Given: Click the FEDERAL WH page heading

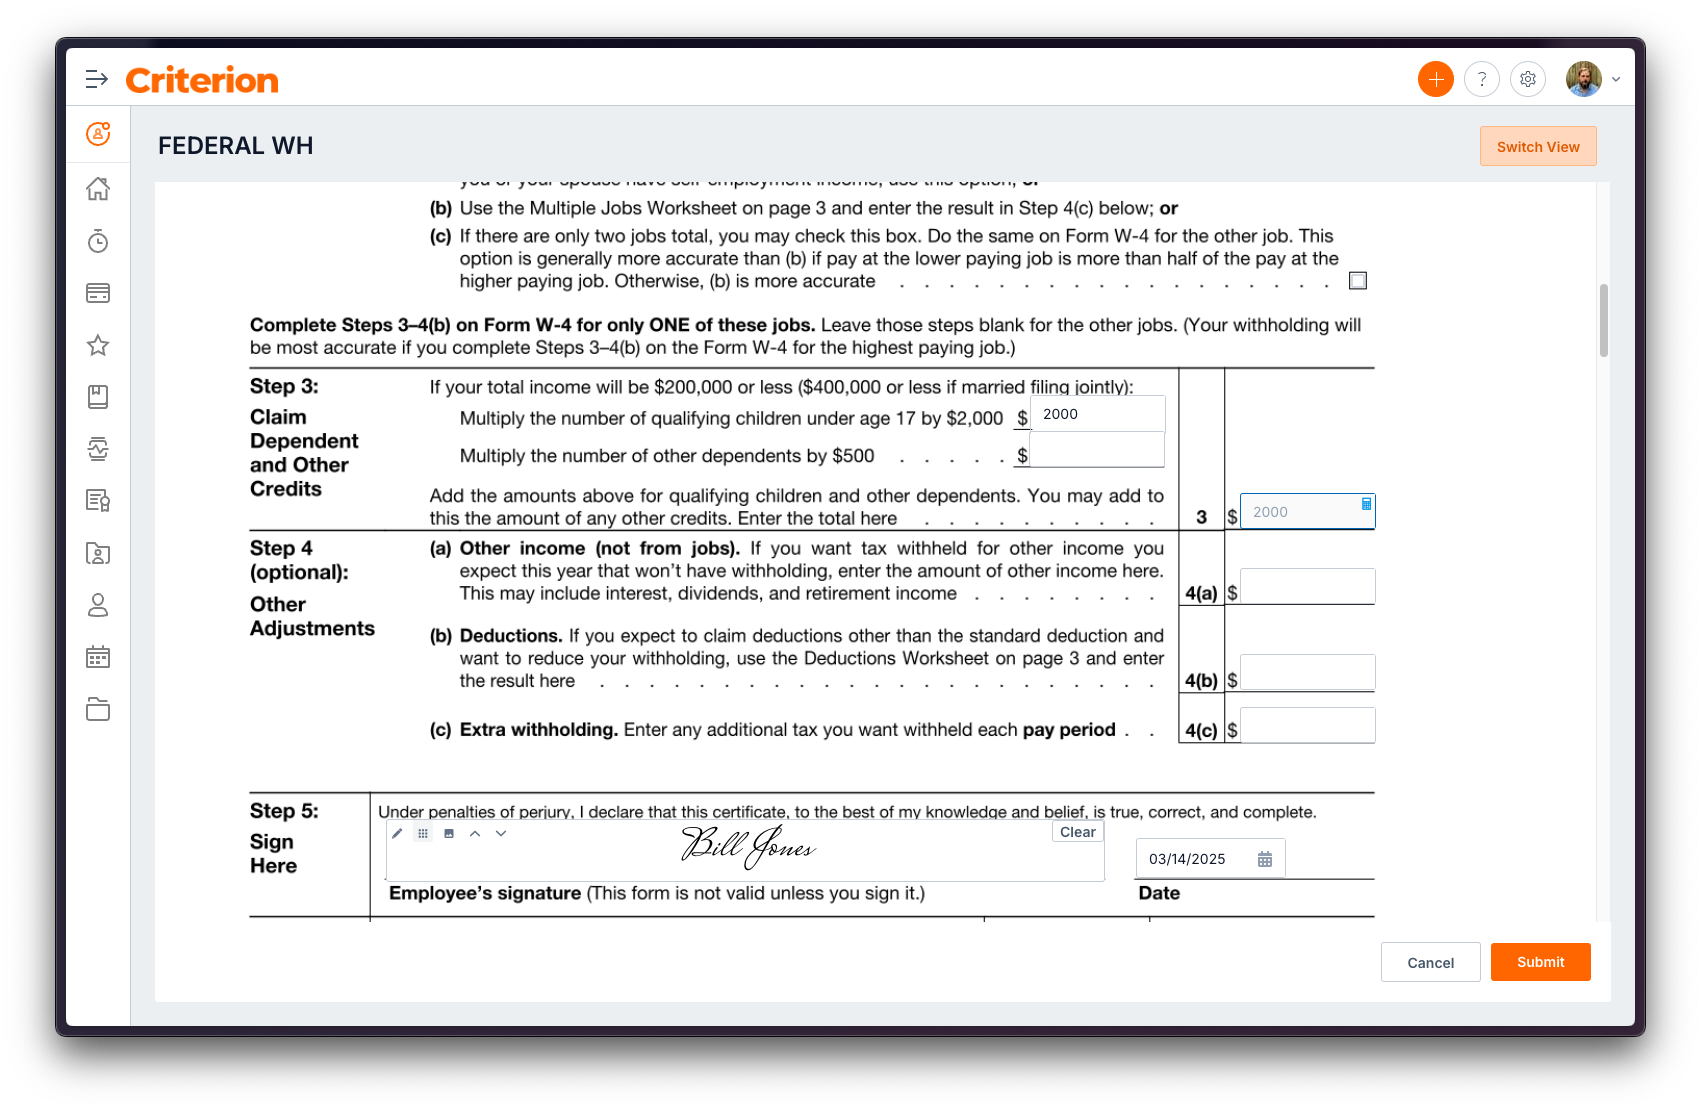Looking at the screenshot, I should (235, 146).
